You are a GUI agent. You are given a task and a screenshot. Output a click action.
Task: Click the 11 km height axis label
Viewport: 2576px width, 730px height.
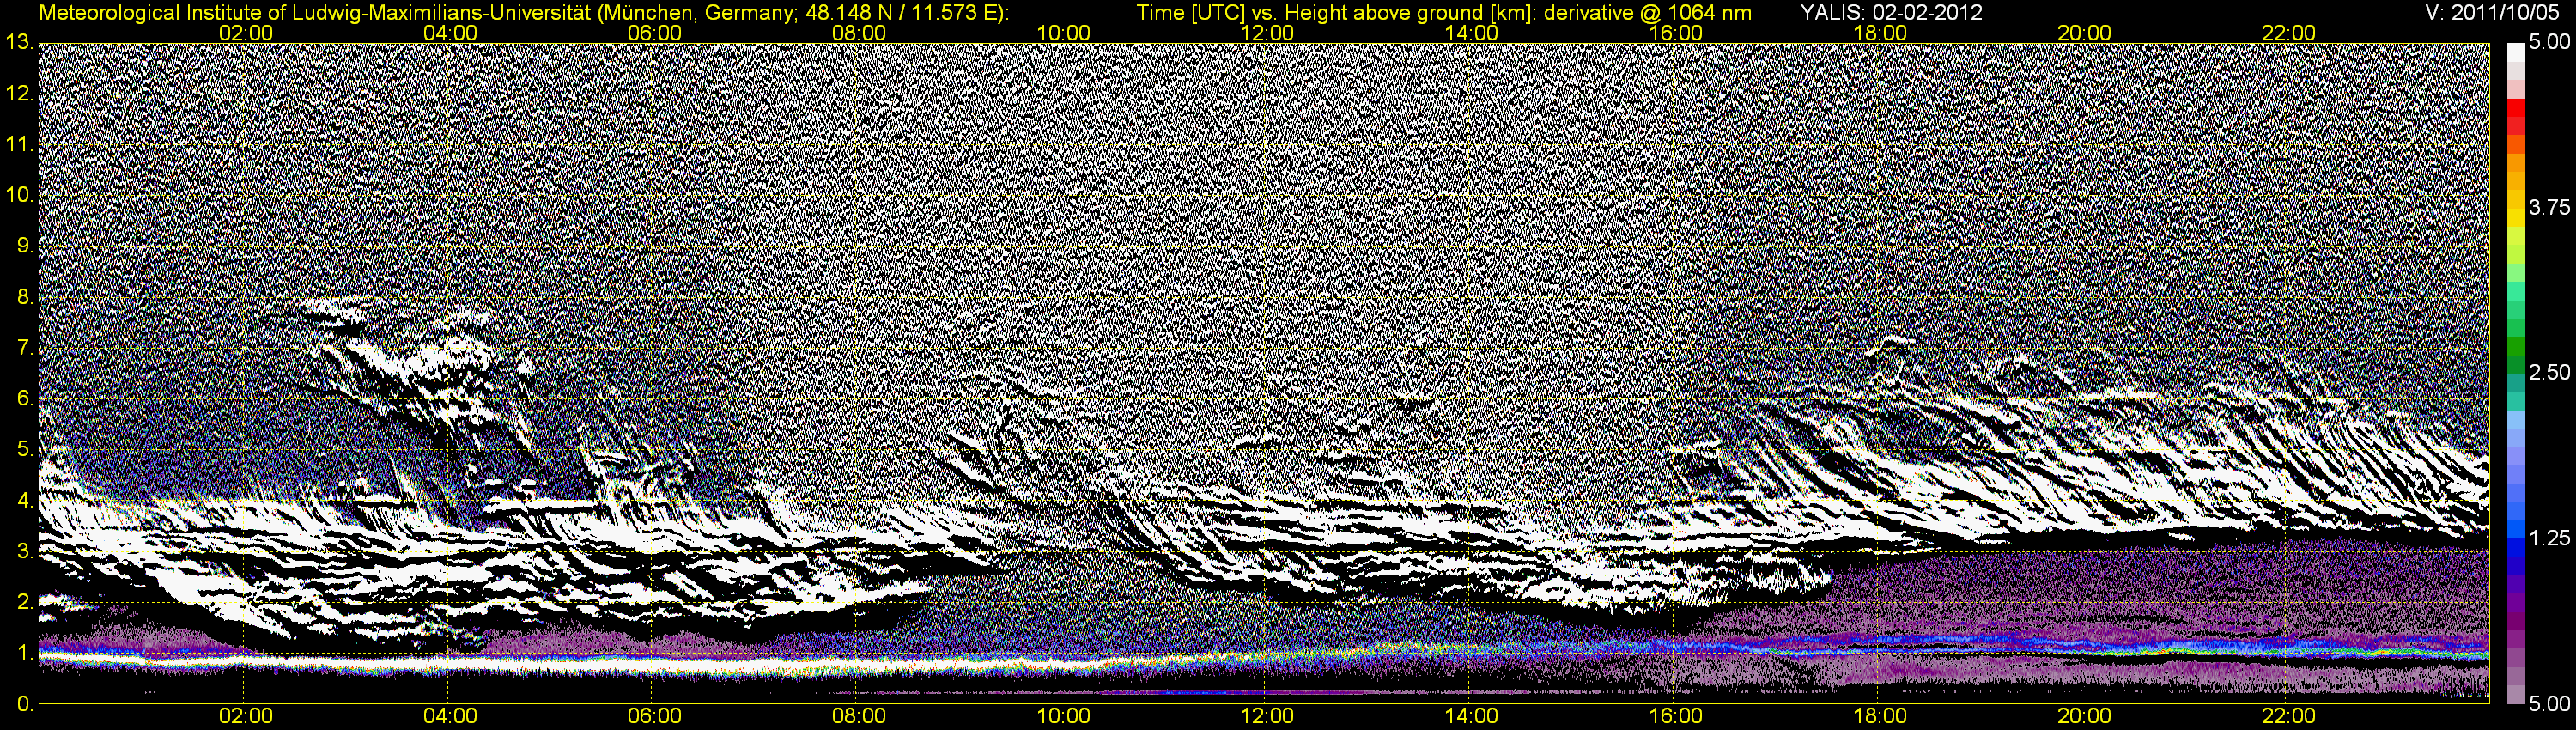pos(19,145)
